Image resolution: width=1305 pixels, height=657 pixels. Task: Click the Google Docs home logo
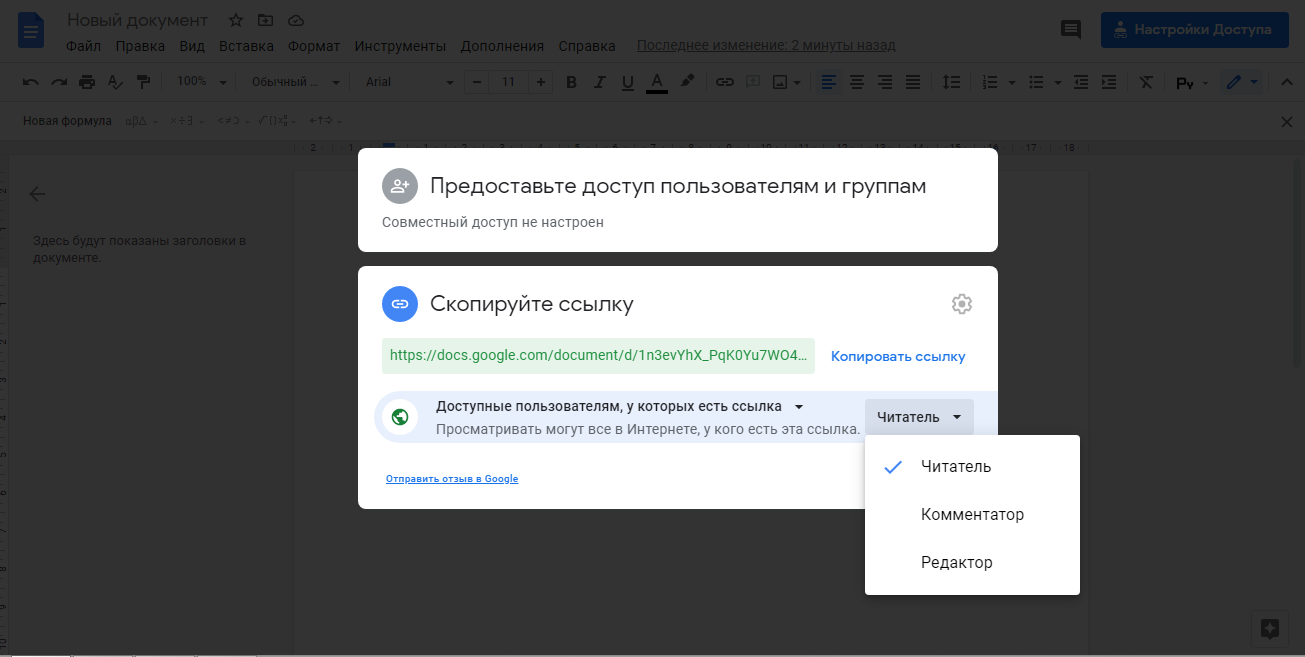(31, 30)
